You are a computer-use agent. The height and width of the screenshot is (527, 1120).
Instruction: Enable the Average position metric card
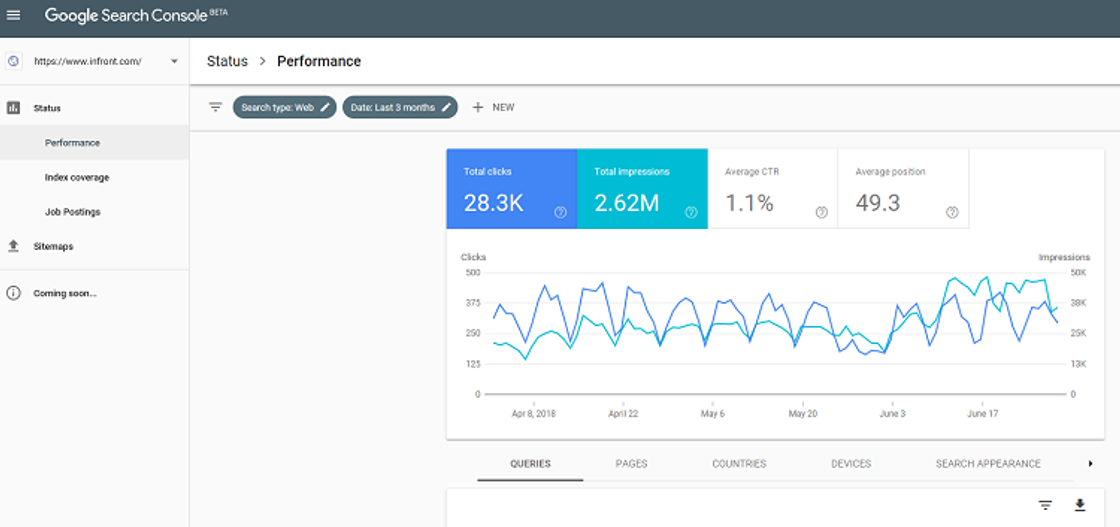point(903,189)
